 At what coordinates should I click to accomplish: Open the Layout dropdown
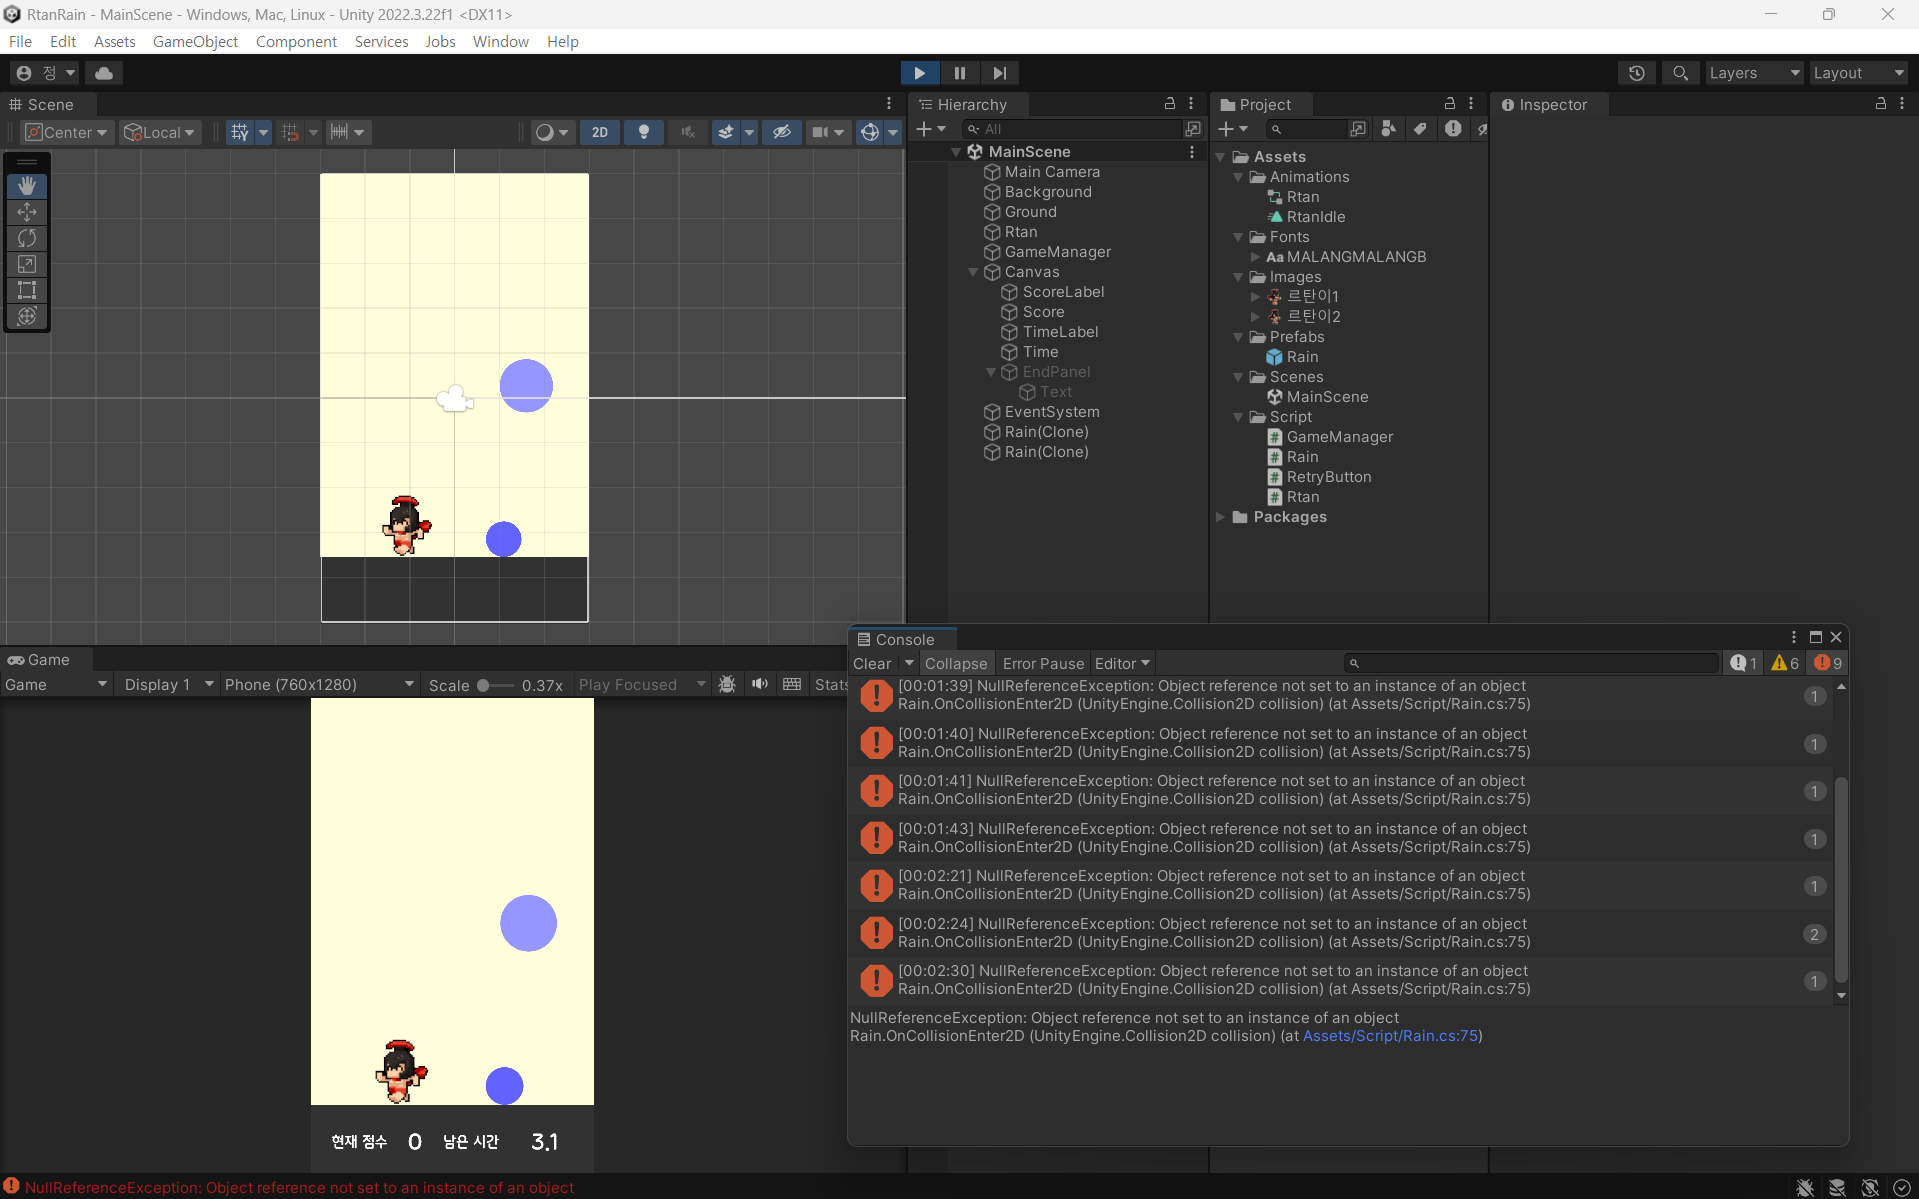tap(1859, 73)
